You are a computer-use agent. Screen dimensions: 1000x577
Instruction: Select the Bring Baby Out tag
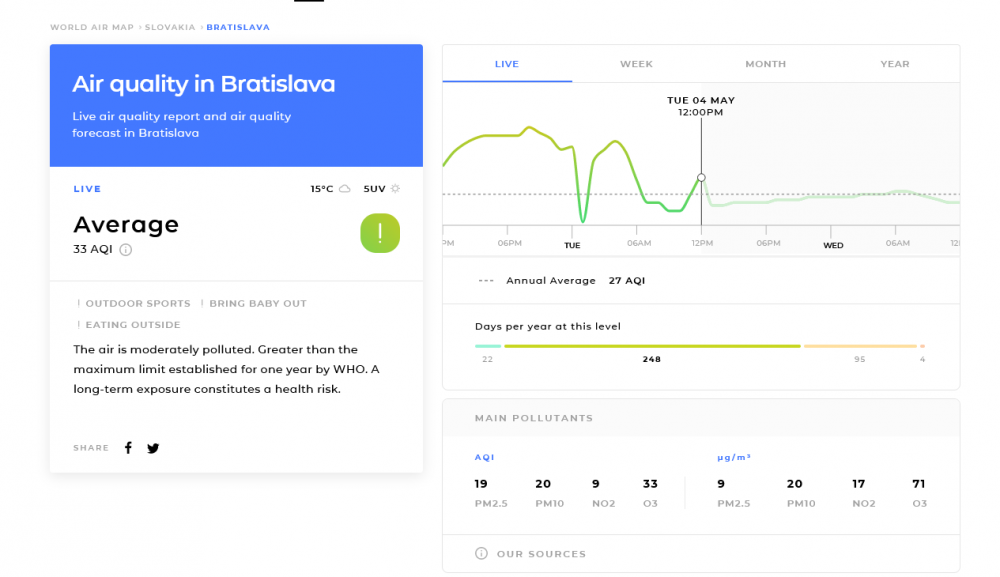(x=257, y=303)
